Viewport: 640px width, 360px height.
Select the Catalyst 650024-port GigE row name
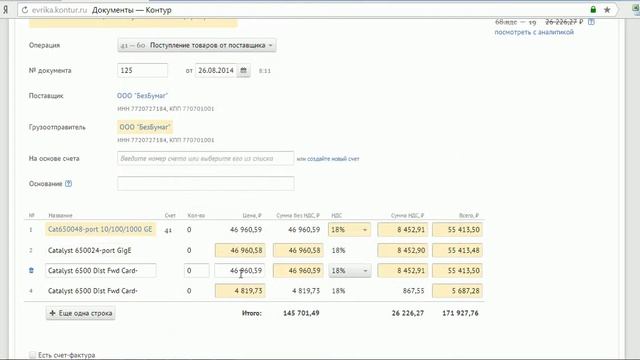89,251
